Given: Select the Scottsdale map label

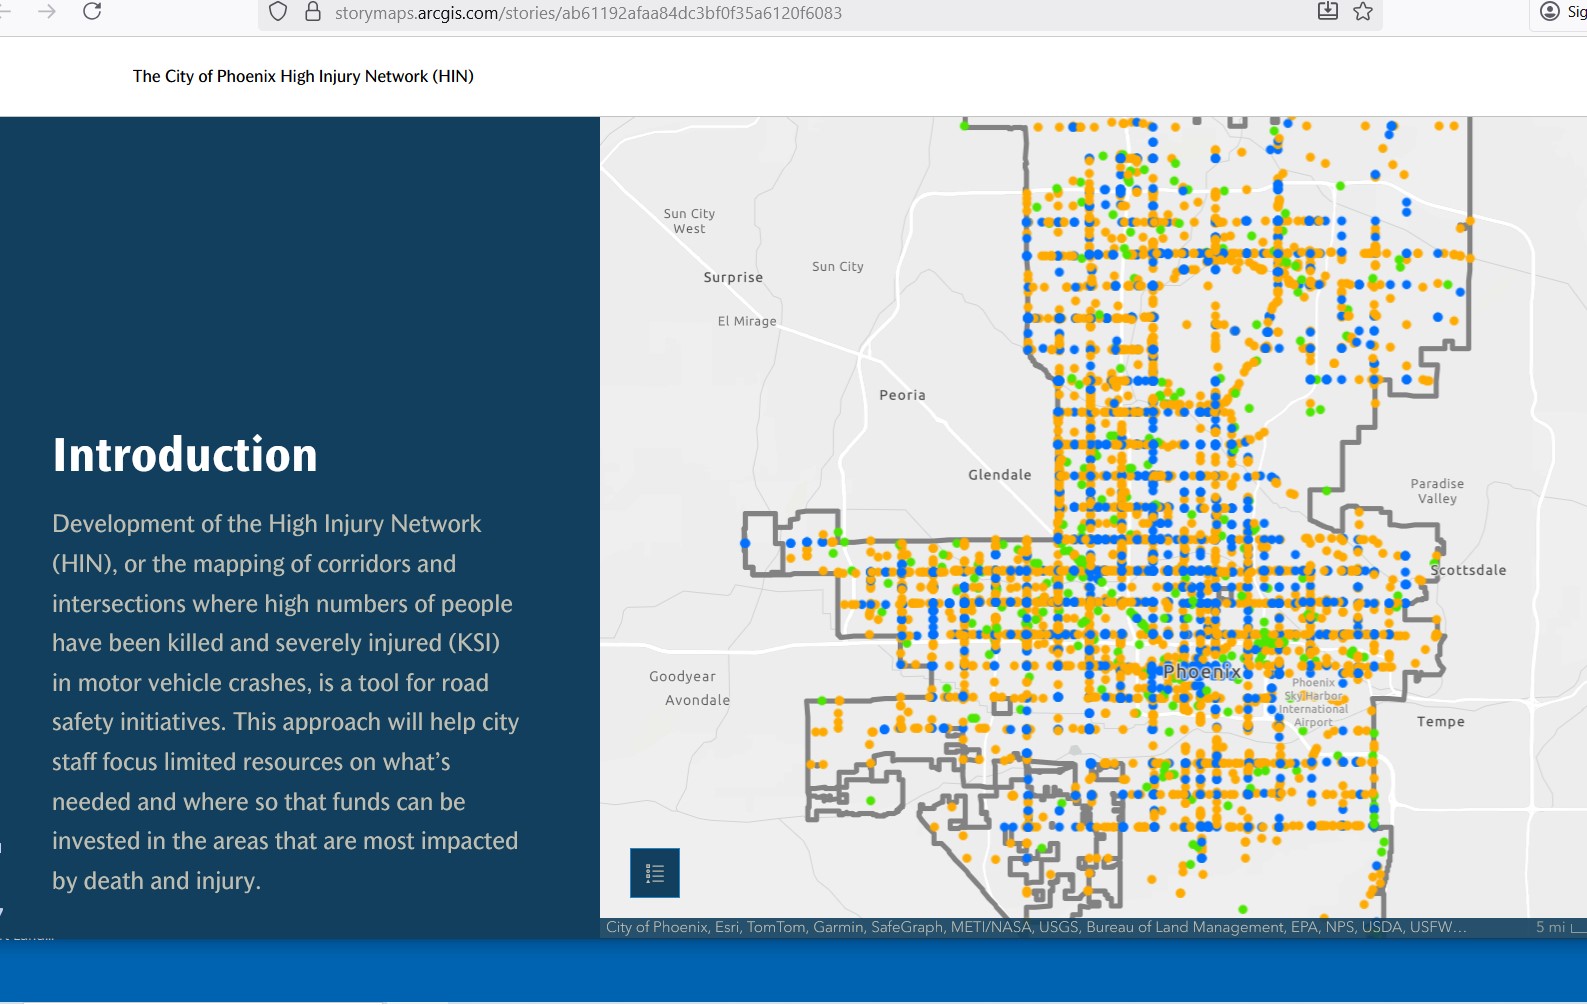Looking at the screenshot, I should pyautogui.click(x=1468, y=570).
